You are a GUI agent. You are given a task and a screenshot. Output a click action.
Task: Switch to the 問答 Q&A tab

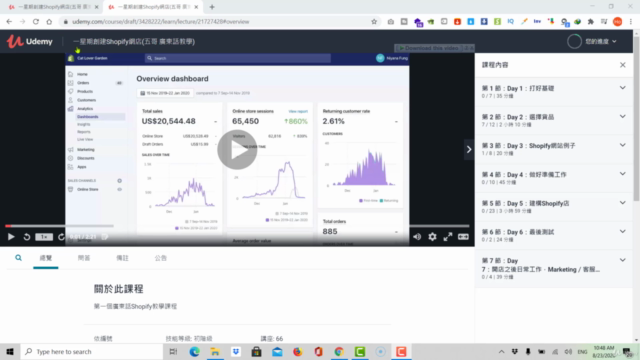pos(84,258)
